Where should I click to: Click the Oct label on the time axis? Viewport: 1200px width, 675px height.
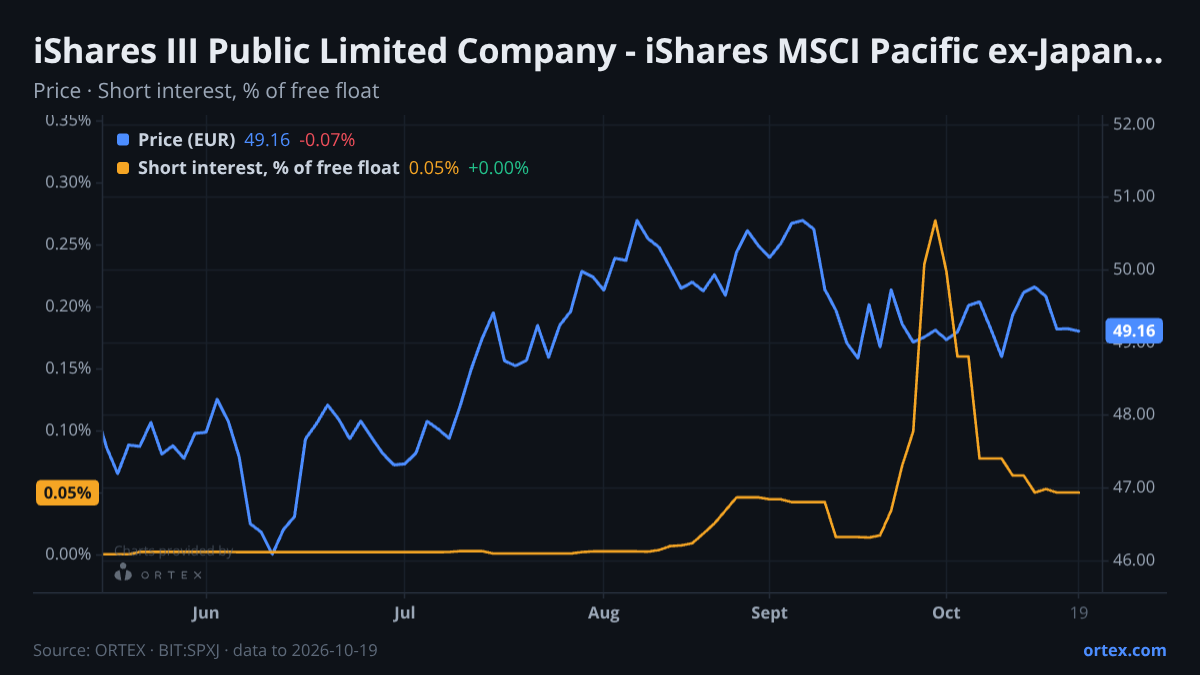(945, 612)
